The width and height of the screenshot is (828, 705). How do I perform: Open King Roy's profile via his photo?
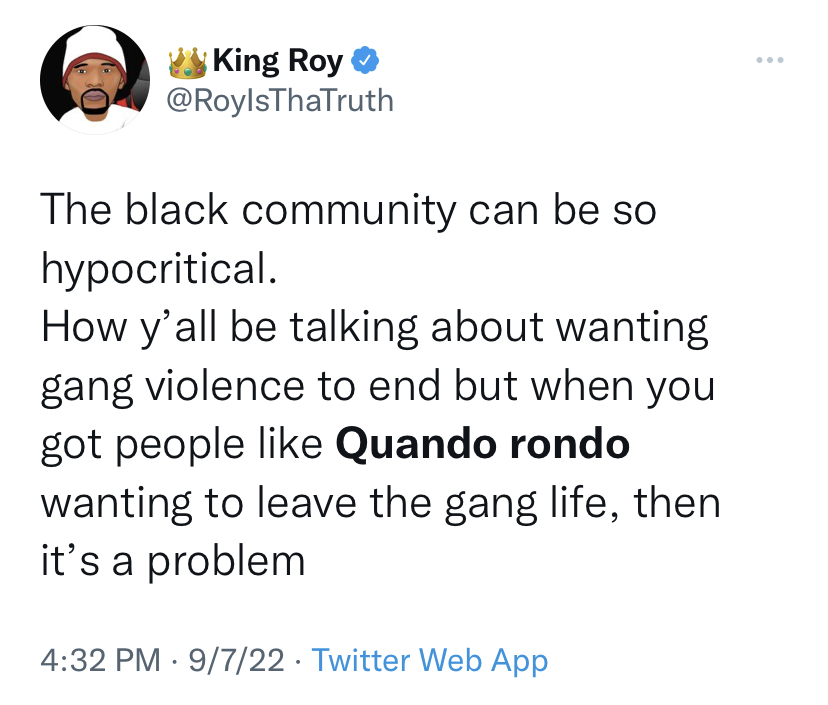tap(94, 77)
